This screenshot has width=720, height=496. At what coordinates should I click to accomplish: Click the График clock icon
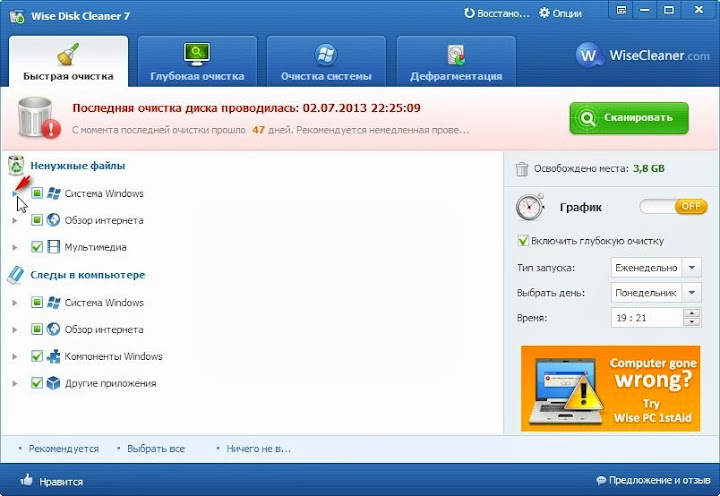click(529, 207)
